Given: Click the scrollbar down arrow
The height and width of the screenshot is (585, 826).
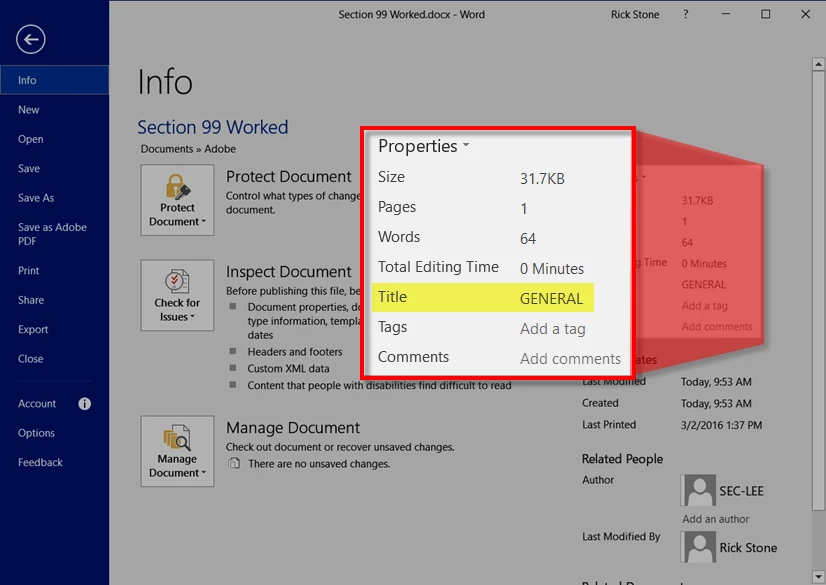Looking at the screenshot, I should point(818,576).
